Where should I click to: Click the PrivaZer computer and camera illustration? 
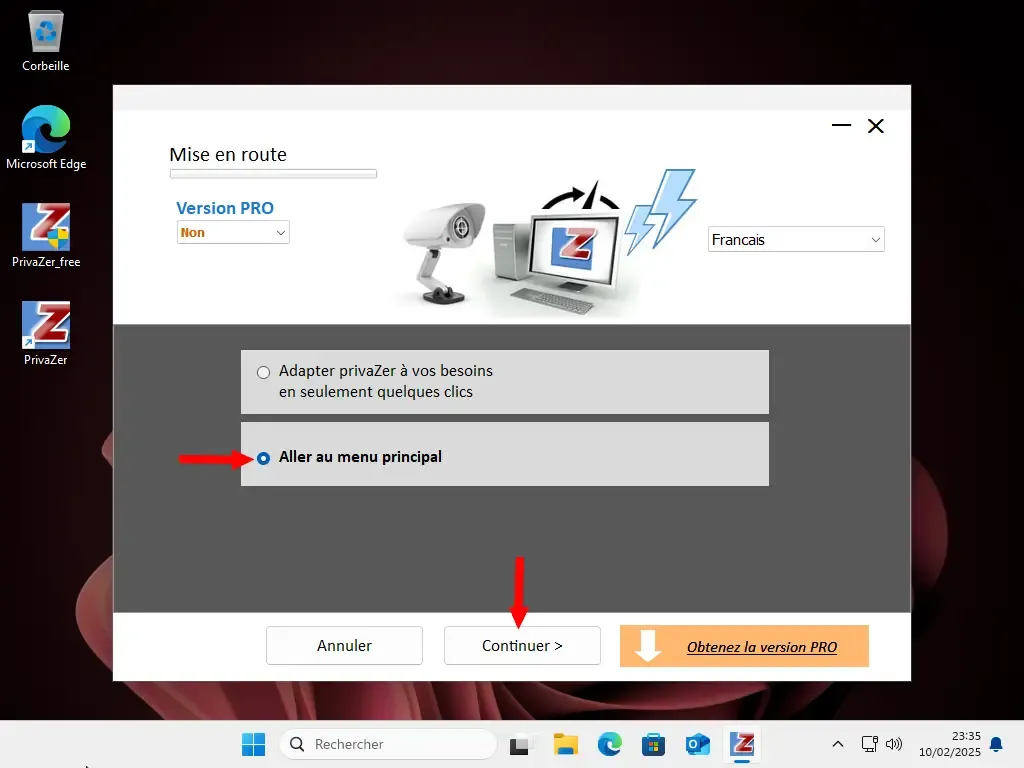(549, 243)
